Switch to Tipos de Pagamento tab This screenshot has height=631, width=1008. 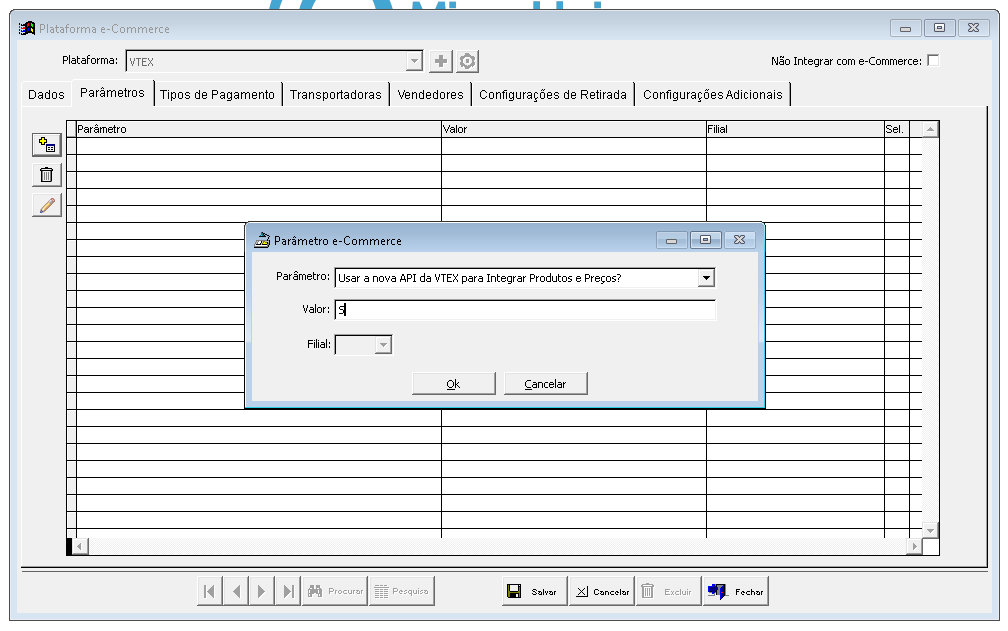click(217, 94)
